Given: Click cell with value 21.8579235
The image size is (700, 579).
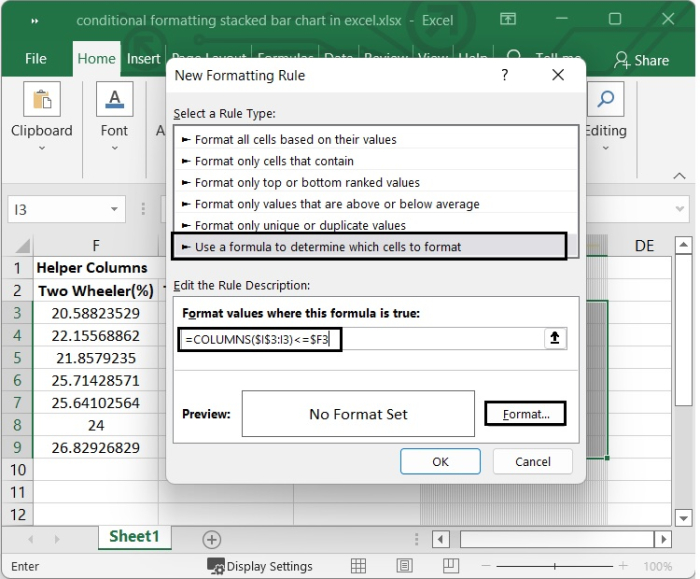Looking at the screenshot, I should 96,357.
